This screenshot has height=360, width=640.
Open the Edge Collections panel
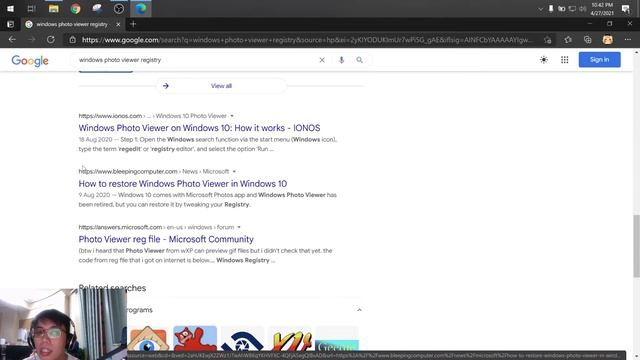pyautogui.click(x=587, y=40)
